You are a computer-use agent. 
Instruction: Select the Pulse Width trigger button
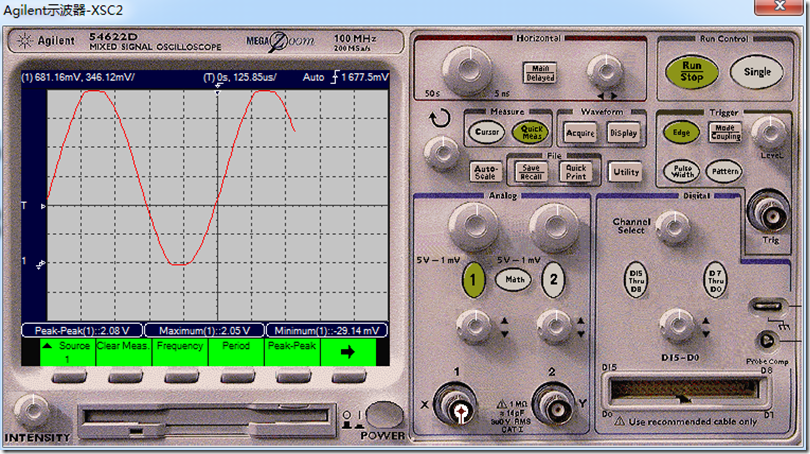pos(682,171)
